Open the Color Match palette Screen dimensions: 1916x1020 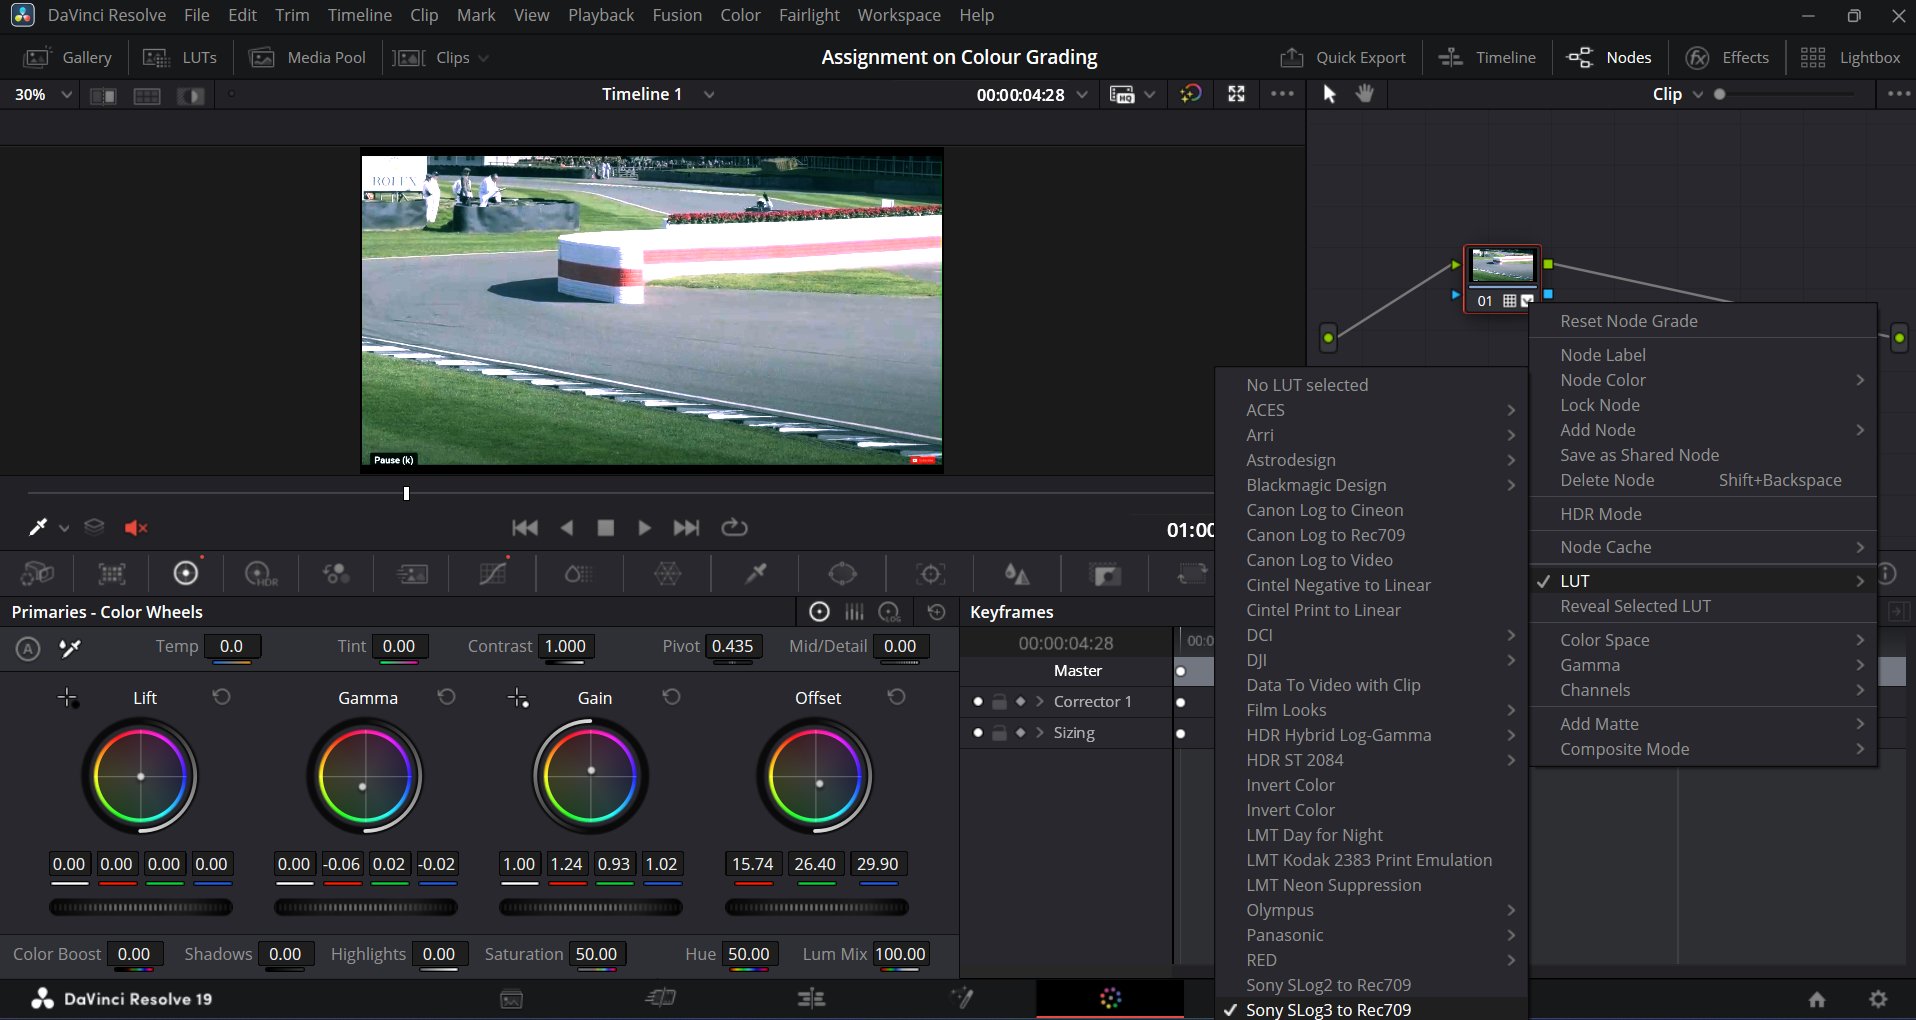pos(111,574)
